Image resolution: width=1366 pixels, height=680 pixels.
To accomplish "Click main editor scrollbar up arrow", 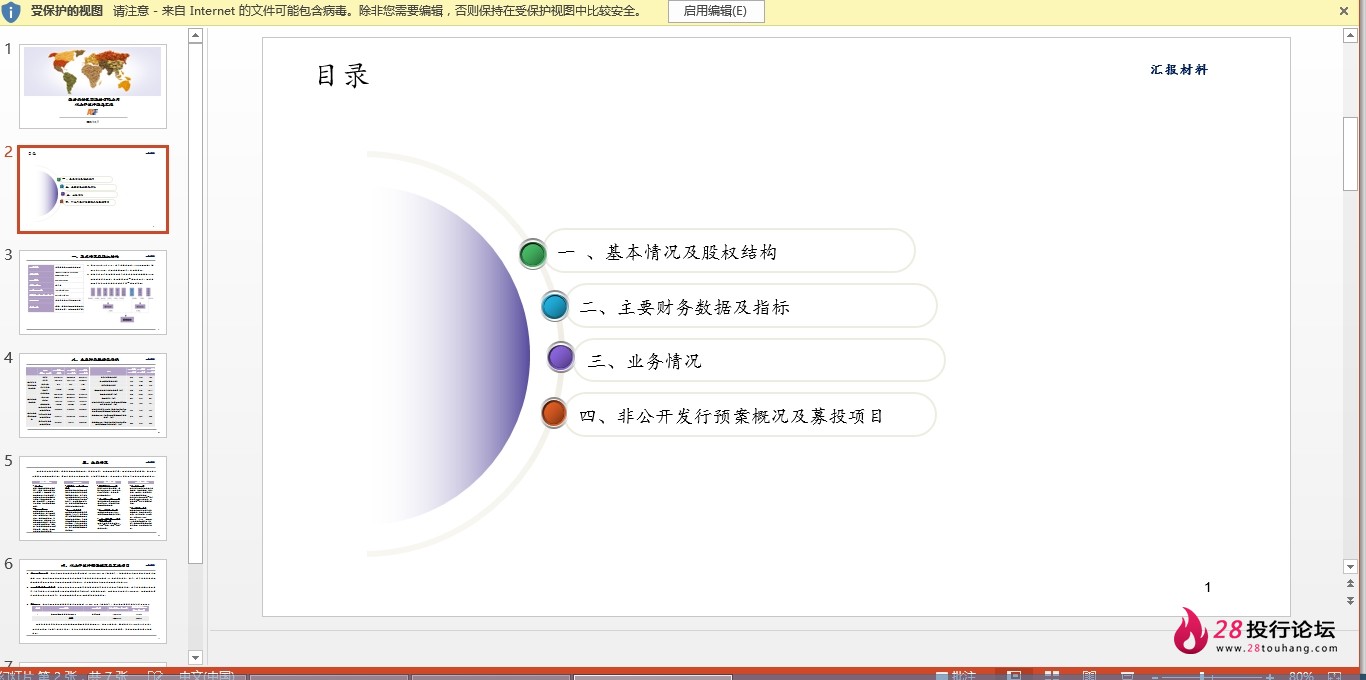I will [1350, 35].
